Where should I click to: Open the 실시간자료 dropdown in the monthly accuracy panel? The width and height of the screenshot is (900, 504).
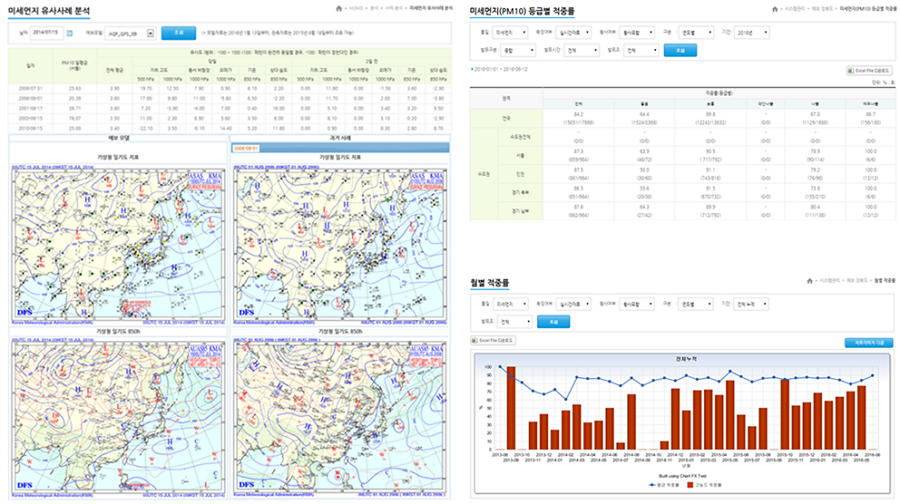pyautogui.click(x=573, y=304)
